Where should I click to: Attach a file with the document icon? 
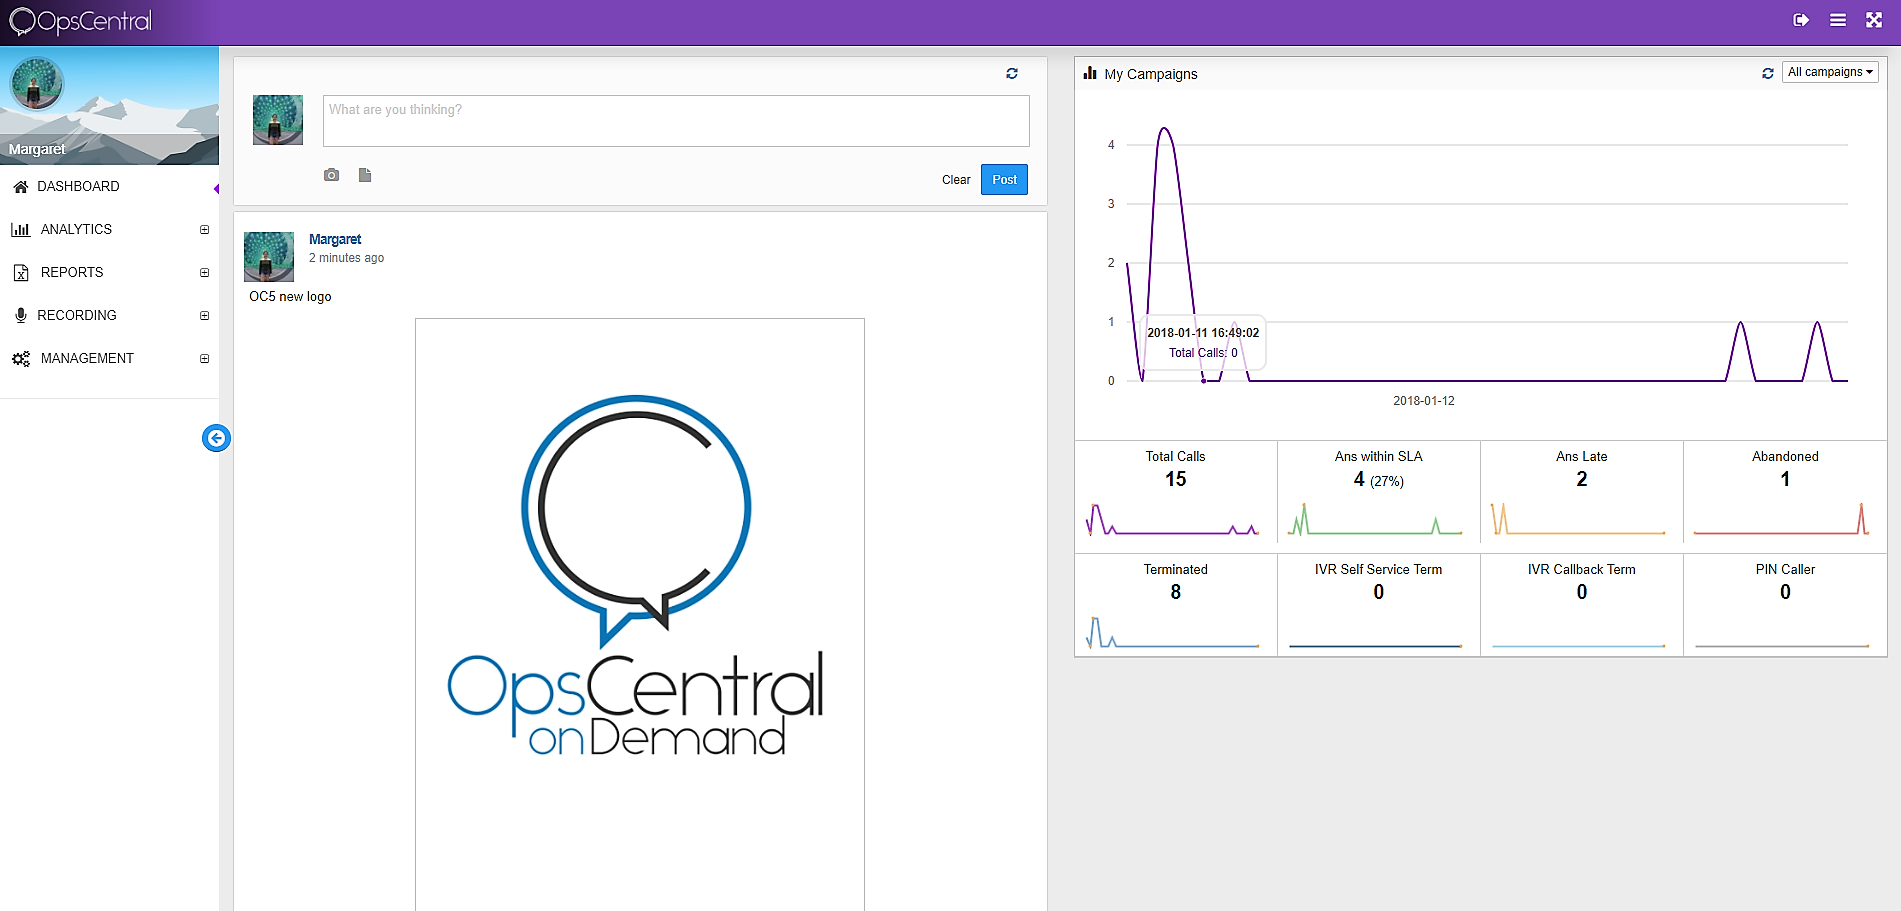[365, 175]
